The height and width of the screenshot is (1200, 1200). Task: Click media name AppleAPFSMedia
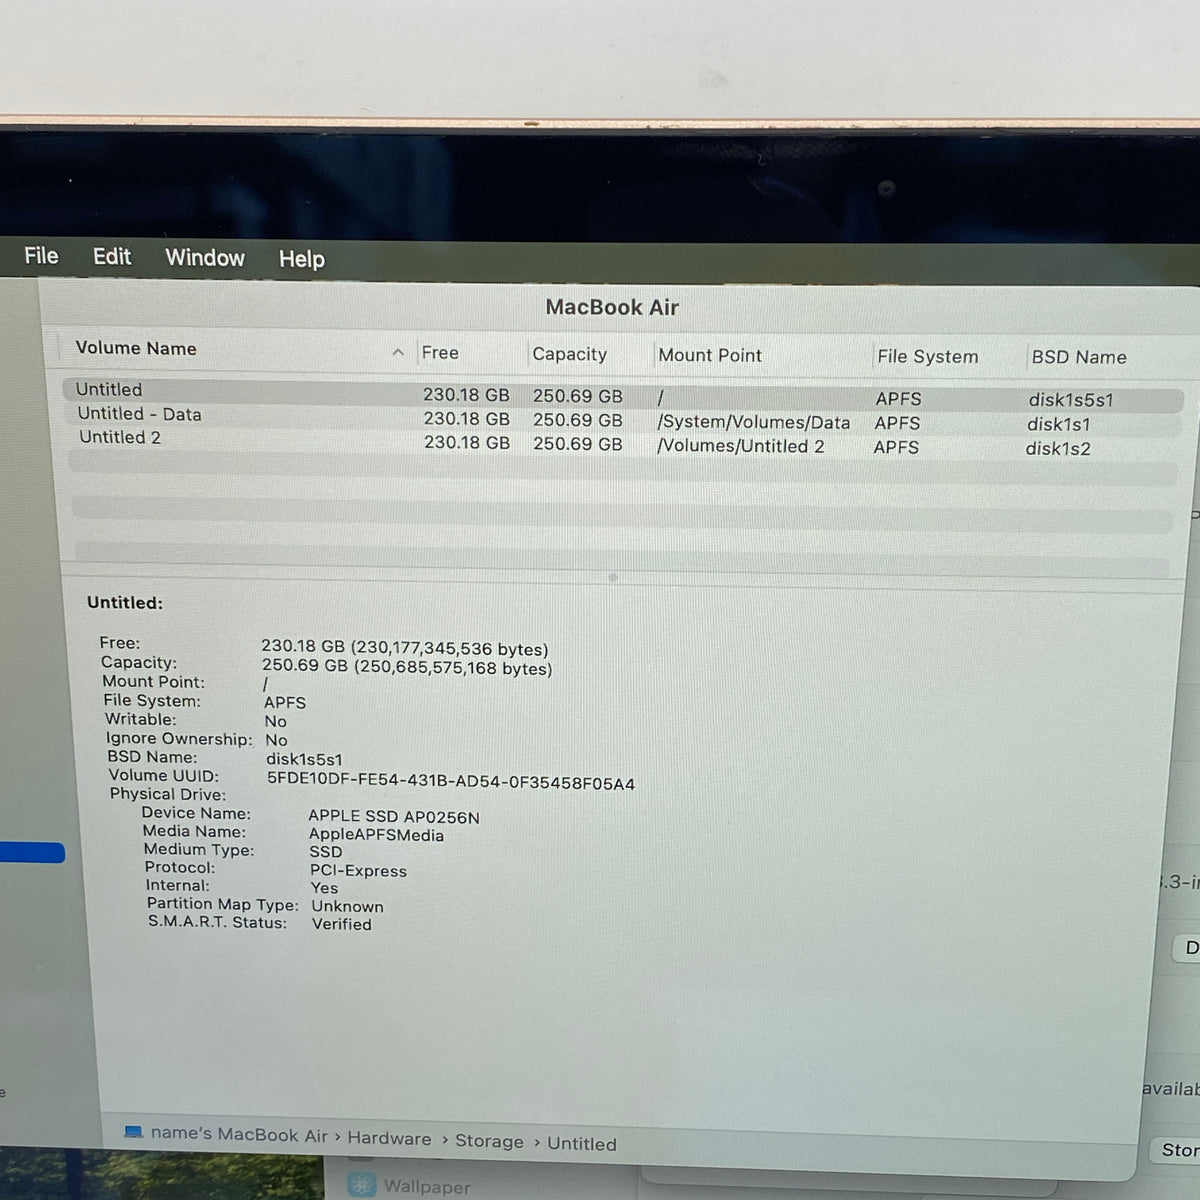click(376, 835)
